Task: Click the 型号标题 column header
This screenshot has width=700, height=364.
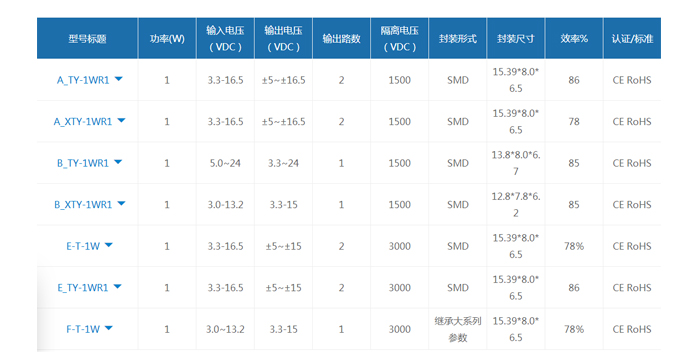Action: tap(88, 38)
